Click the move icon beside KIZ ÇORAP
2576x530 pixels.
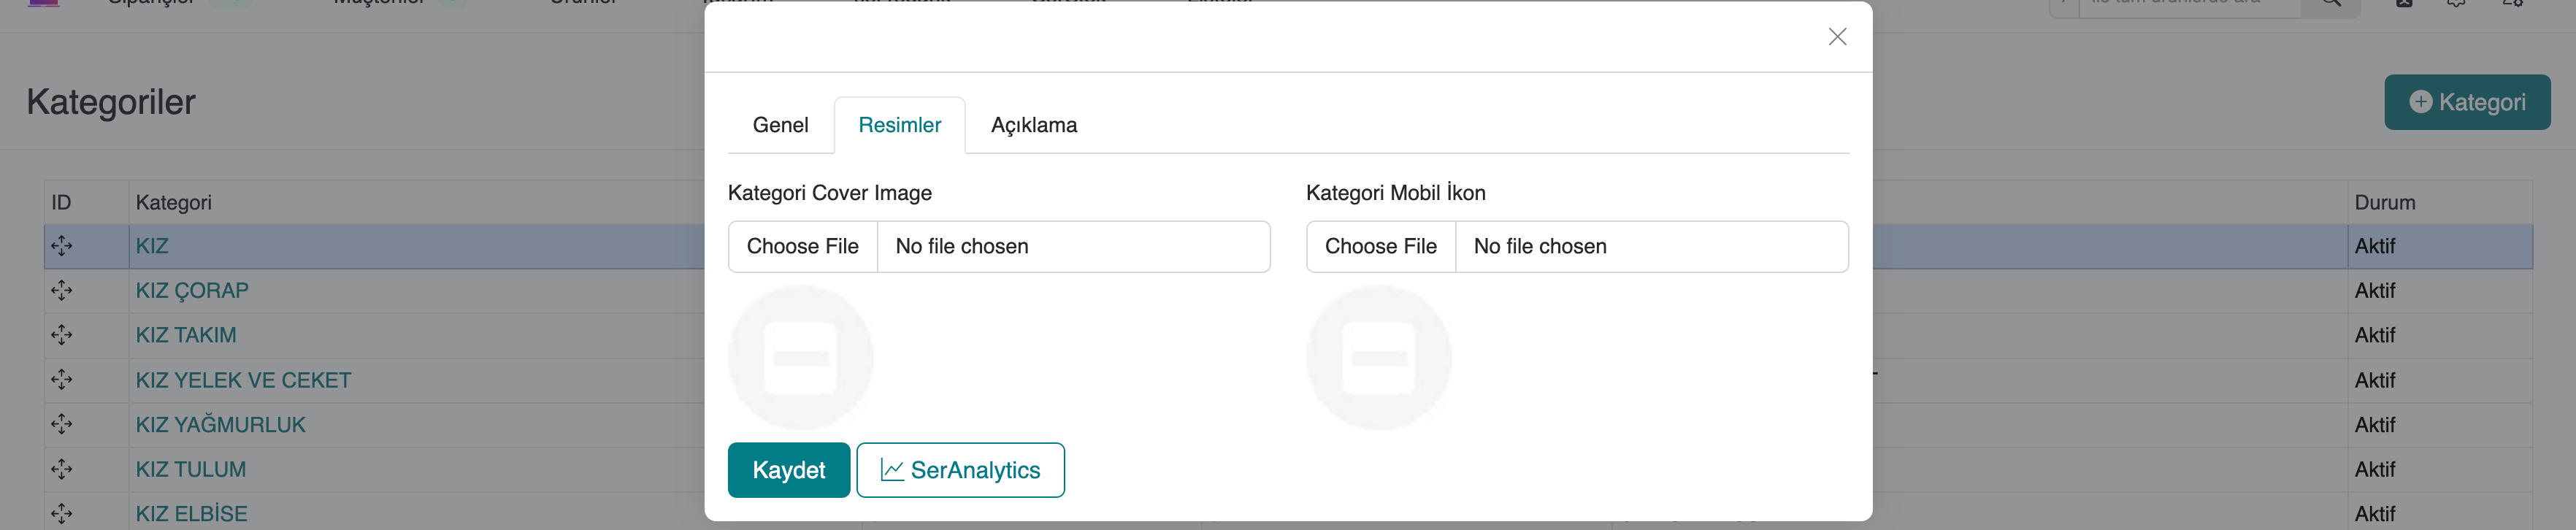pyautogui.click(x=62, y=291)
